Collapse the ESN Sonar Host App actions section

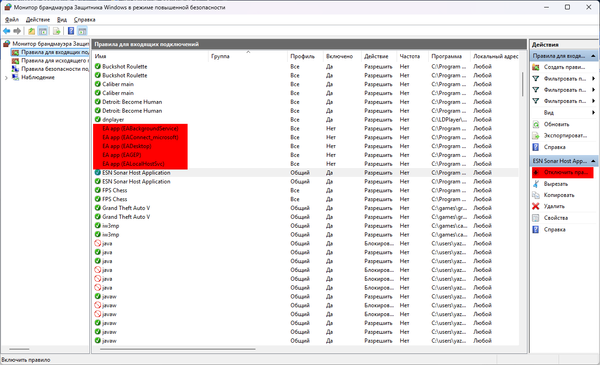click(593, 161)
